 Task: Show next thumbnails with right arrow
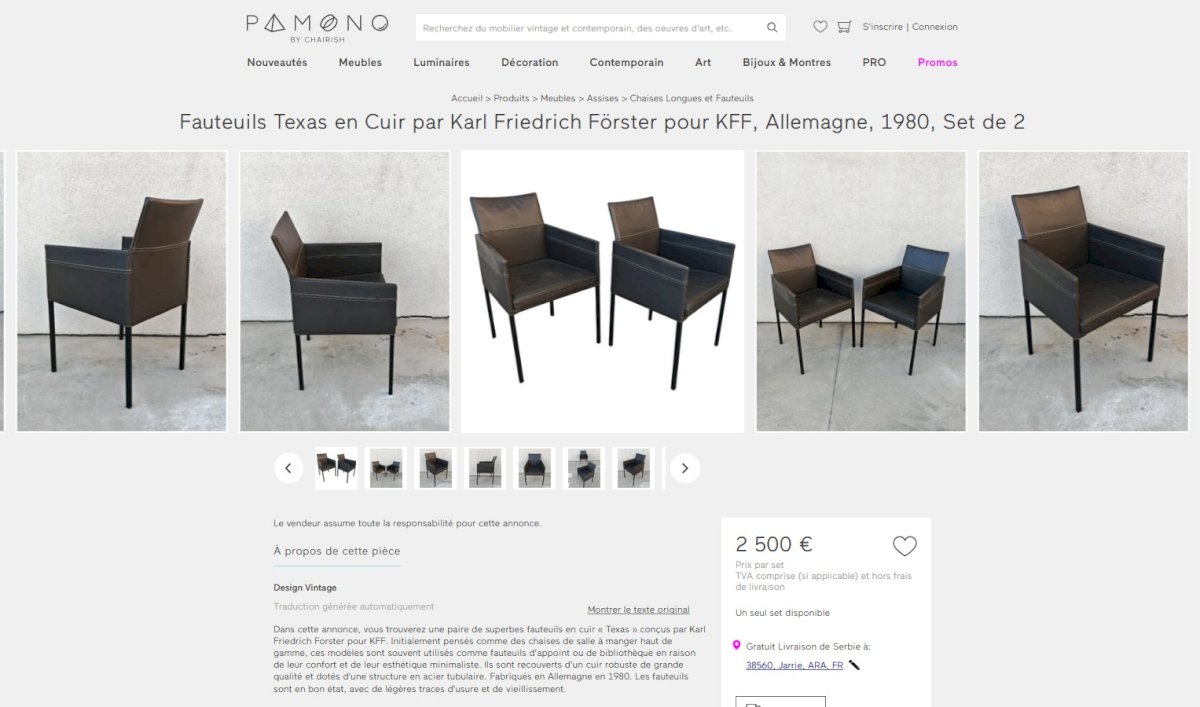tap(685, 468)
